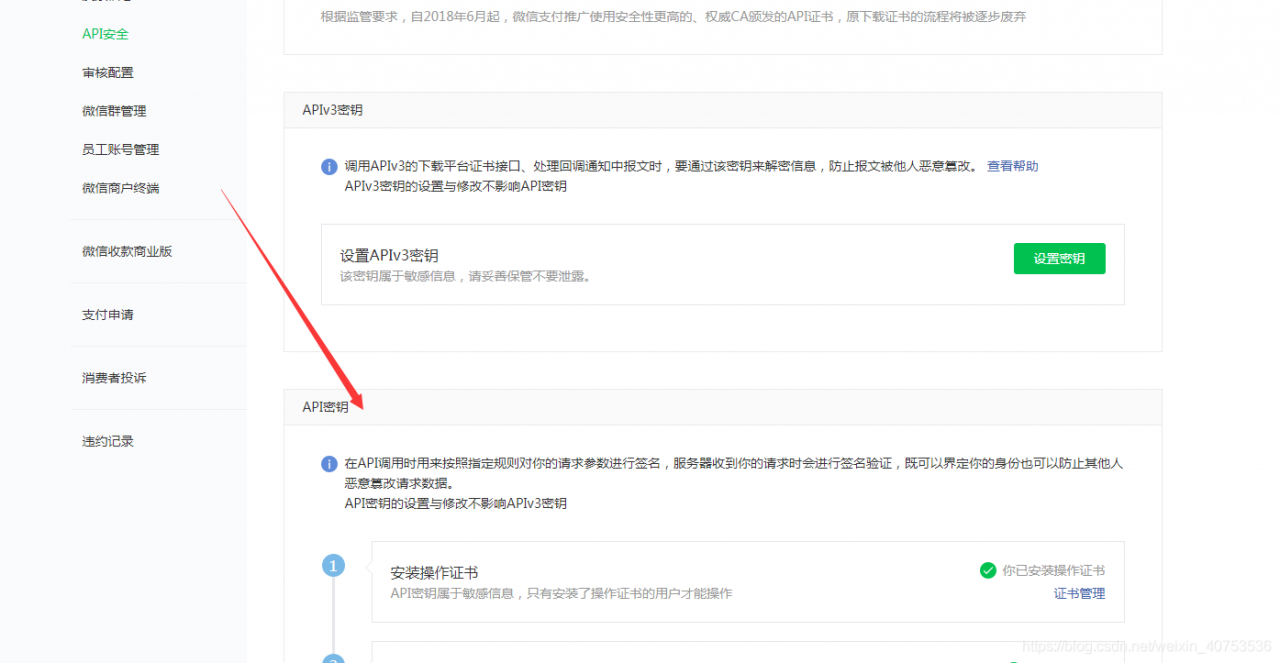Click the green 设置密钥 button
Viewport: 1280px width, 663px height.
tap(1059, 258)
